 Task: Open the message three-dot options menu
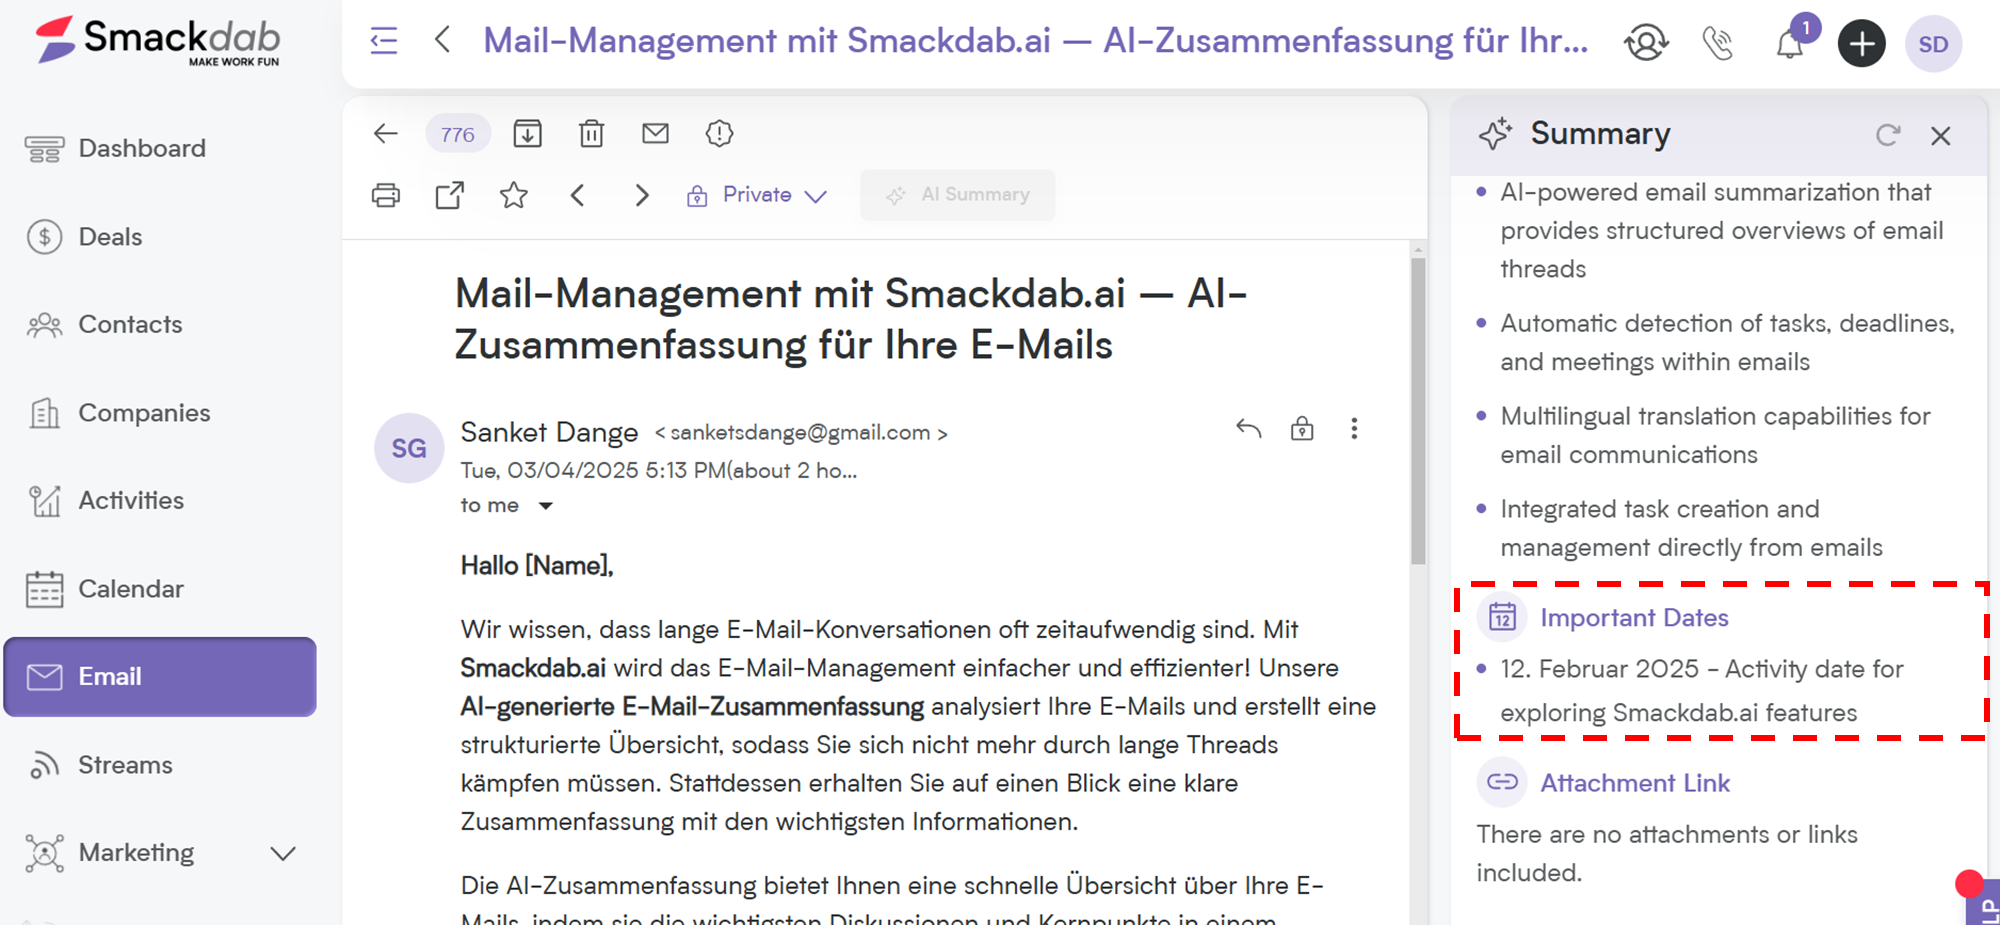tap(1354, 429)
